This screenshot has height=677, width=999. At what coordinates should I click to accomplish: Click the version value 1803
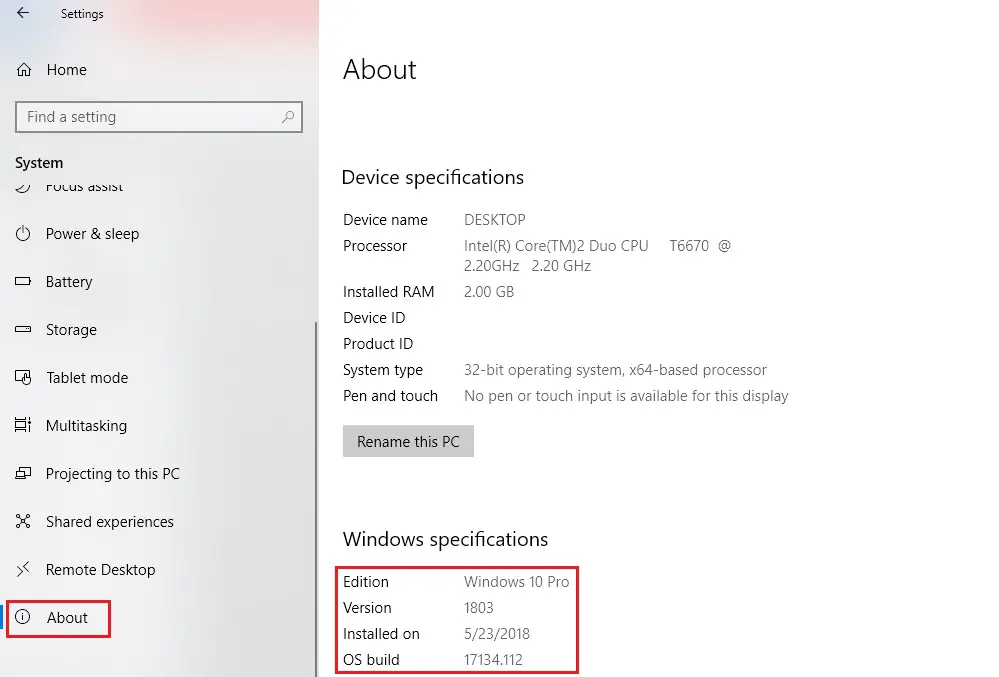(478, 608)
